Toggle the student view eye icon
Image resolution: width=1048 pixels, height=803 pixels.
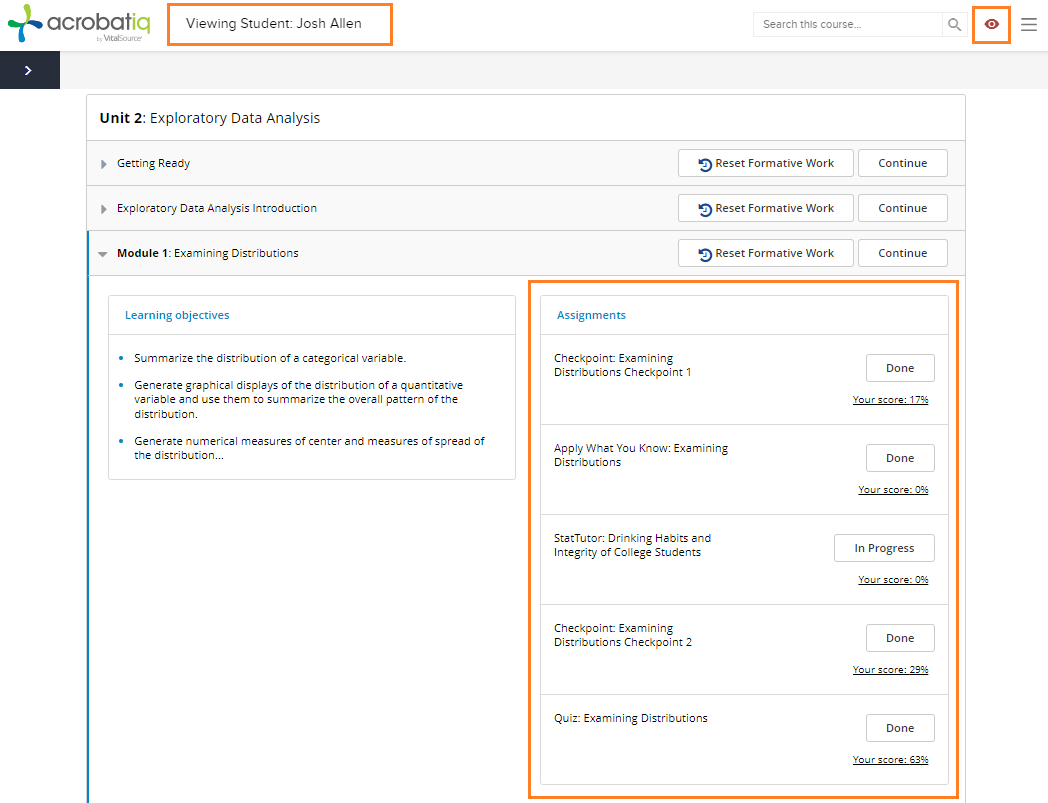(x=991, y=24)
